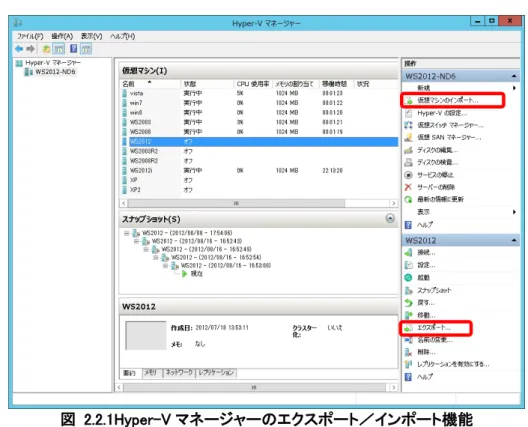Screen dimensions: 528x427
Task: Sort by the 状態 column header
Action: point(207,84)
